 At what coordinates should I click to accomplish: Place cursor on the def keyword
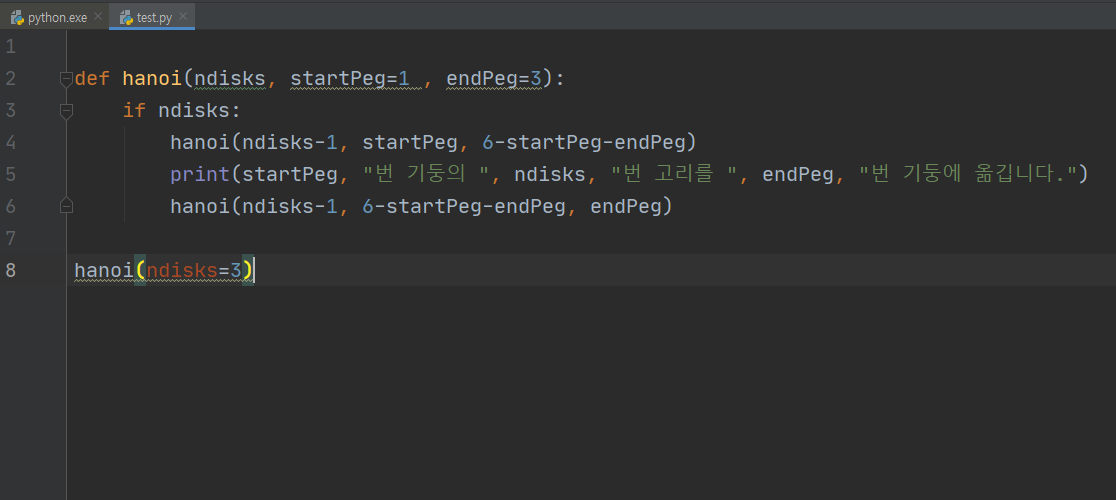pos(93,78)
